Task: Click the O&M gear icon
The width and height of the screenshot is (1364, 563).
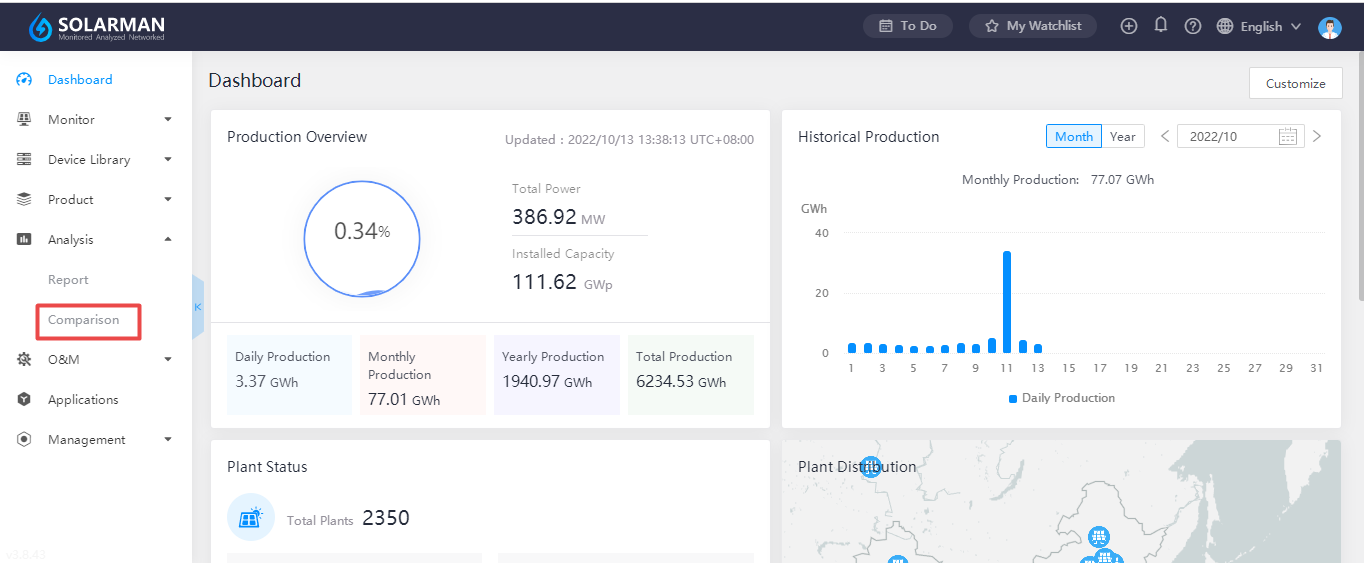Action: (25, 359)
